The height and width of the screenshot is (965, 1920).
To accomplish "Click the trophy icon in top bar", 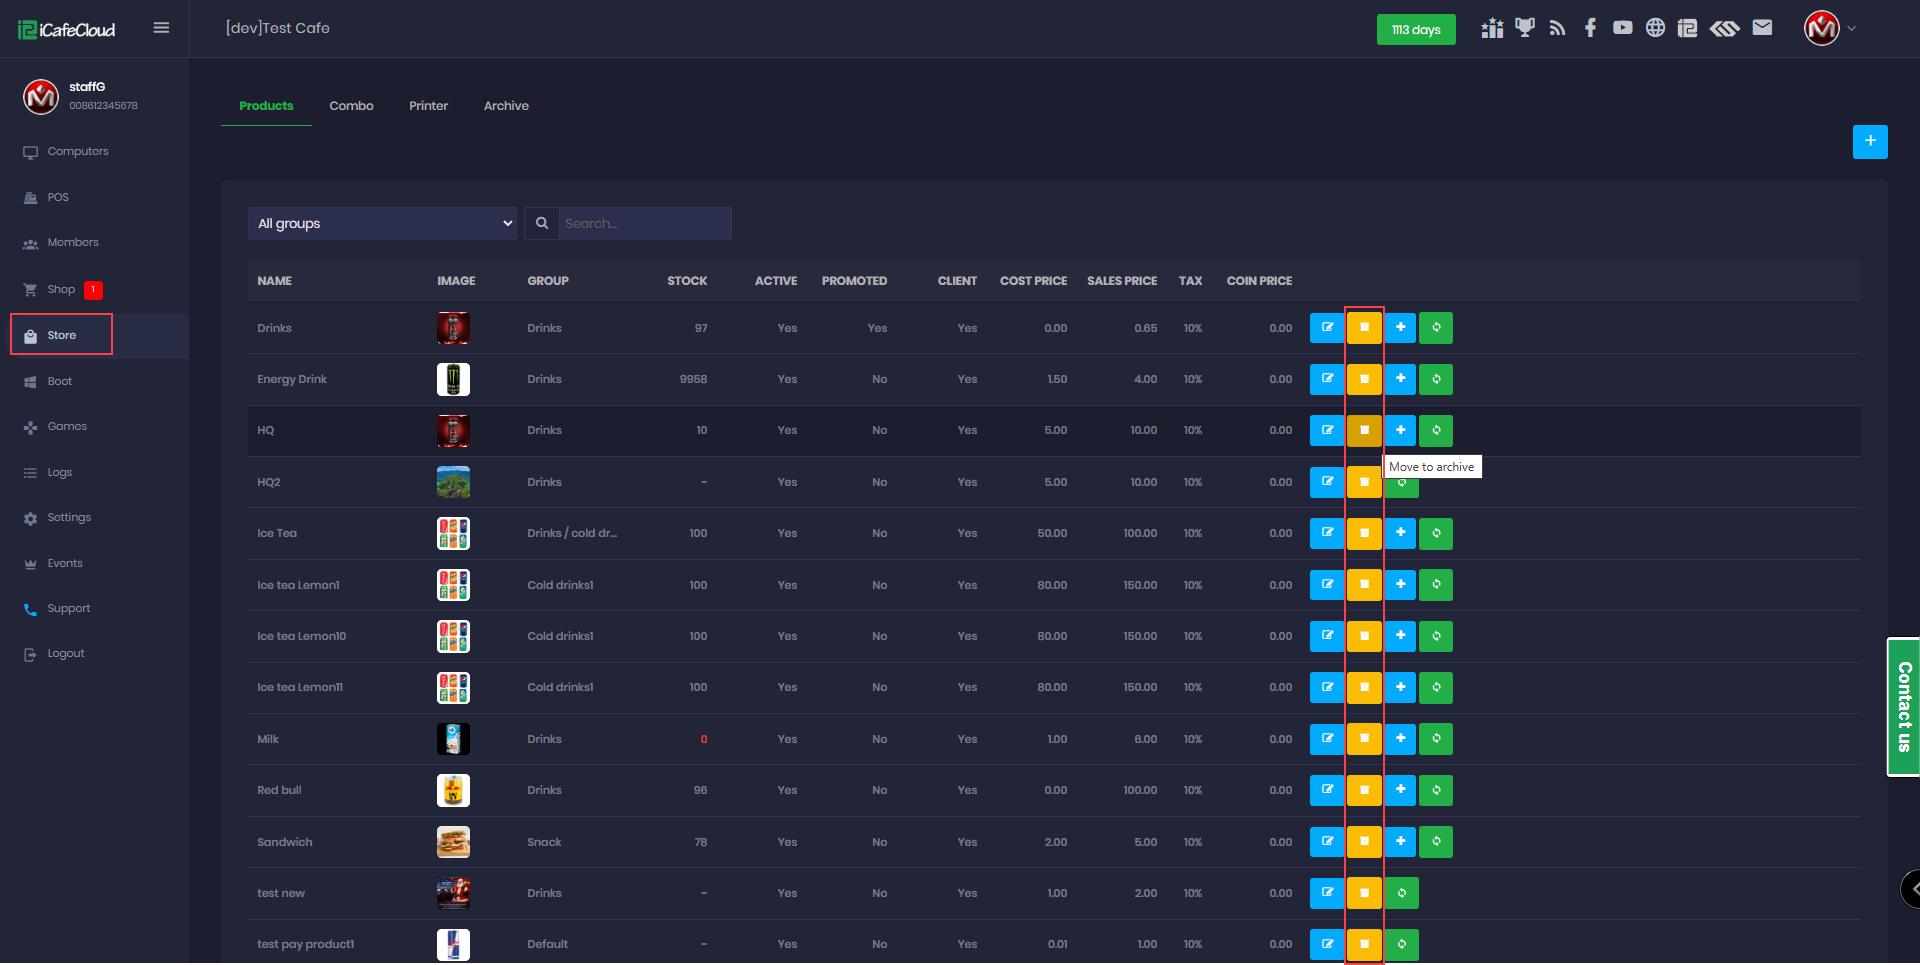I will (1524, 28).
